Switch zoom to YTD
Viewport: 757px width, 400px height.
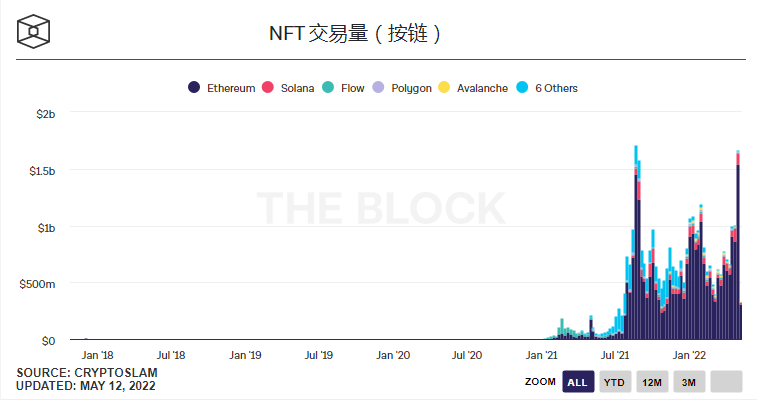(x=614, y=382)
